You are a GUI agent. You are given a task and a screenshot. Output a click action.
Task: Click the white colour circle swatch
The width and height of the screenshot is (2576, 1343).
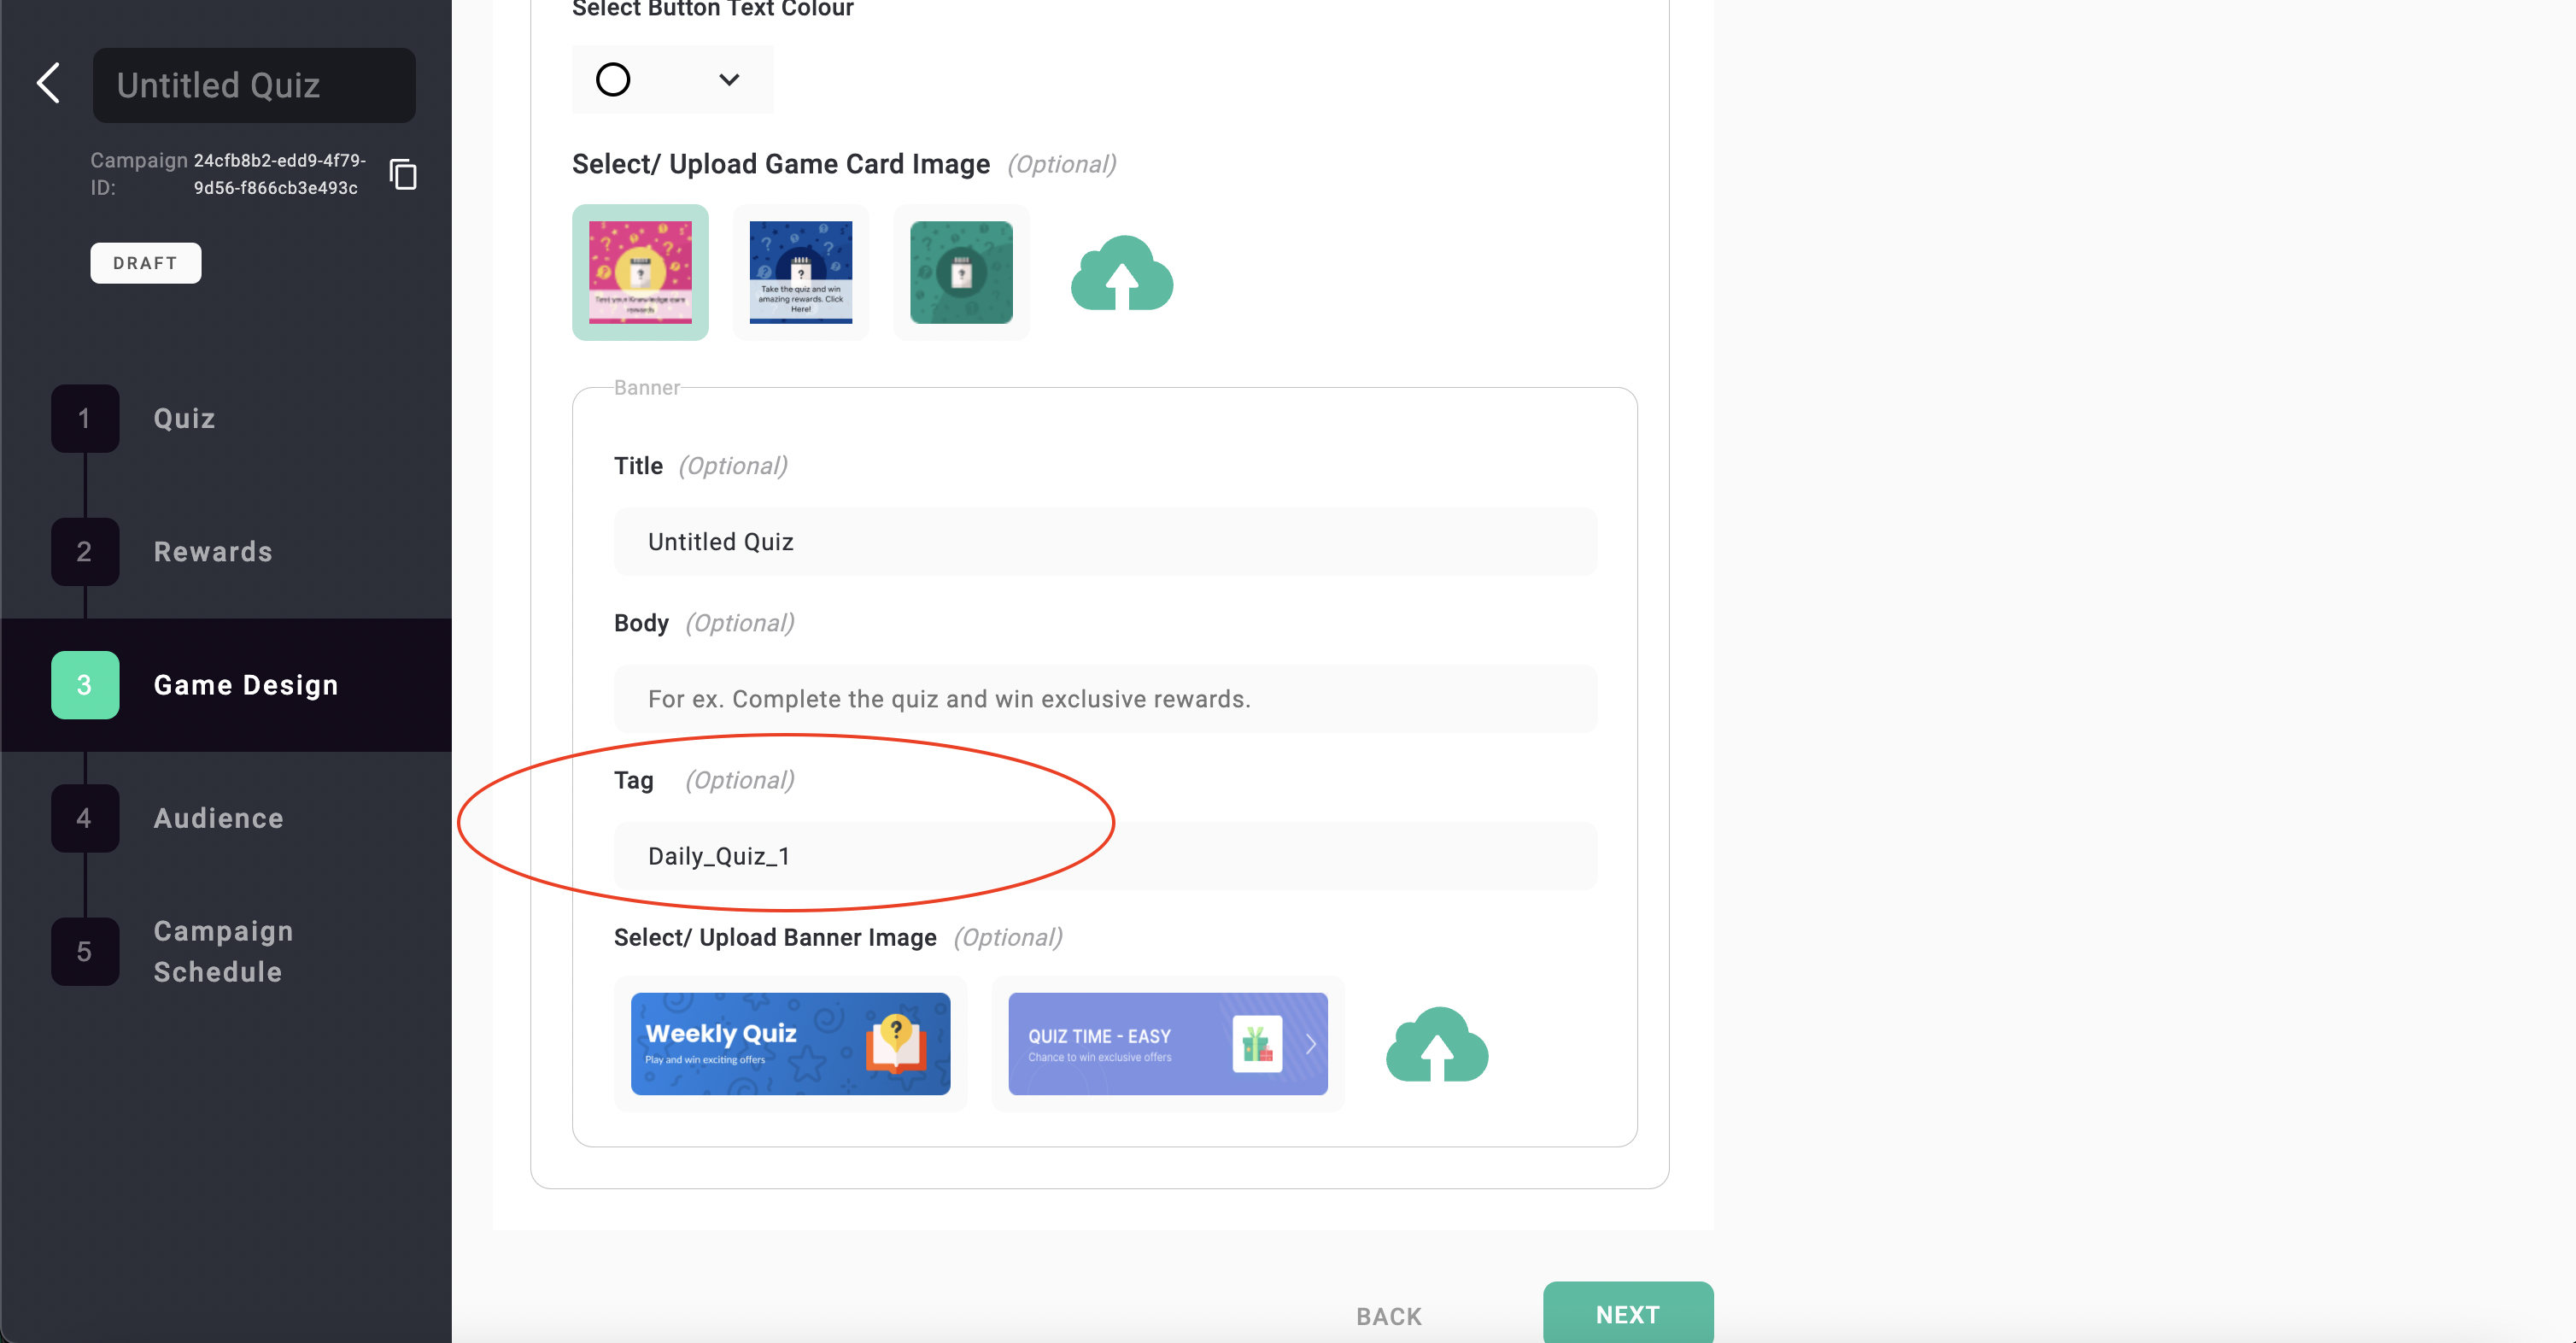(x=613, y=79)
